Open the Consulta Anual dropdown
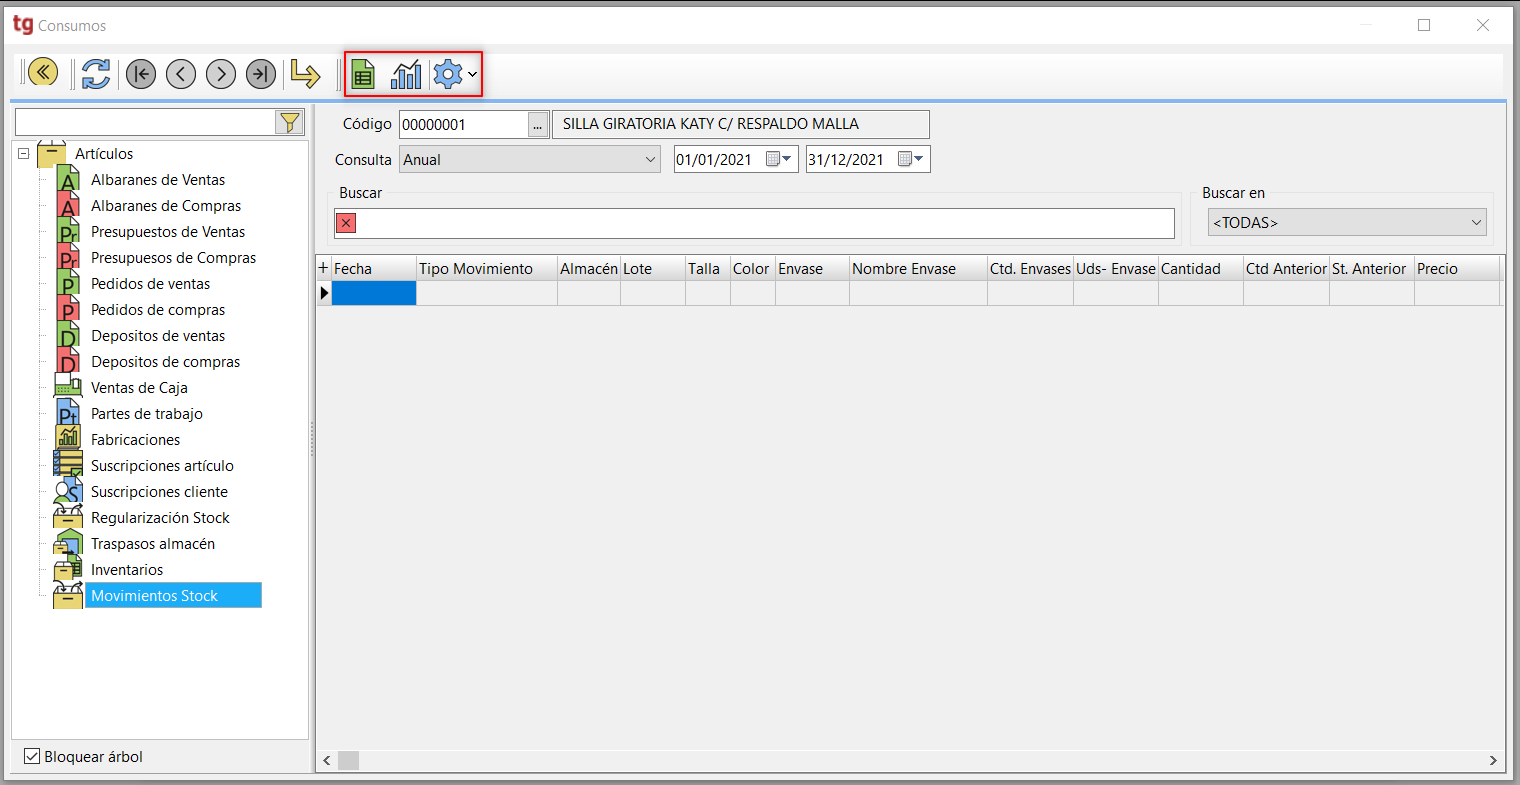1520x785 pixels. tap(530, 160)
